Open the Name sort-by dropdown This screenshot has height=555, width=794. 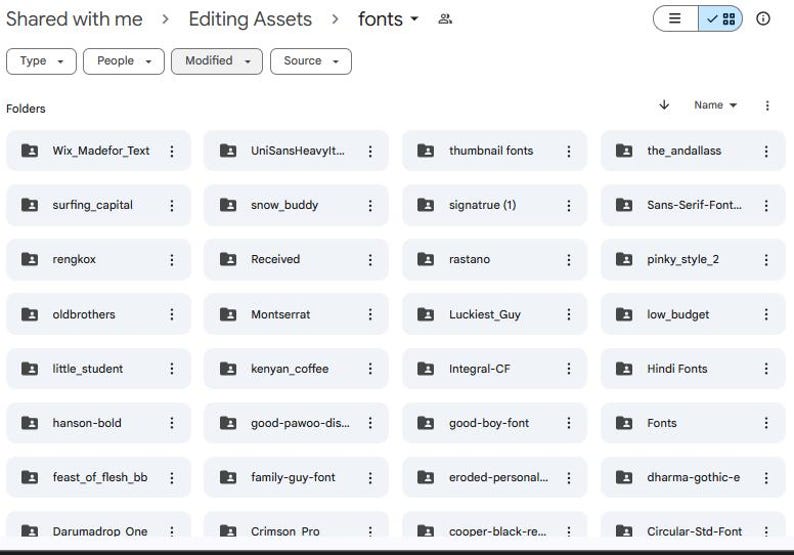click(x=715, y=105)
